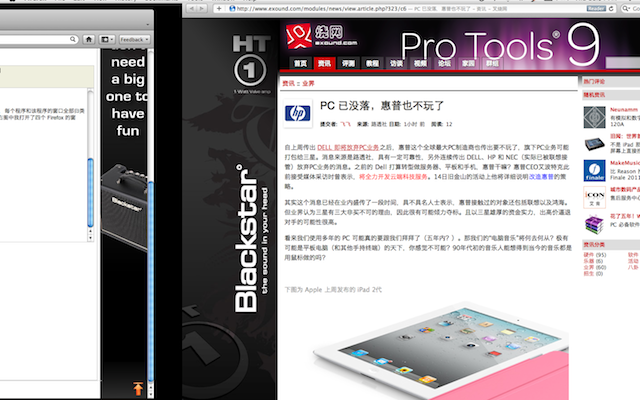Open the MakeMusic sidebar article link
The height and width of the screenshot is (400, 640).
click(x=625, y=163)
